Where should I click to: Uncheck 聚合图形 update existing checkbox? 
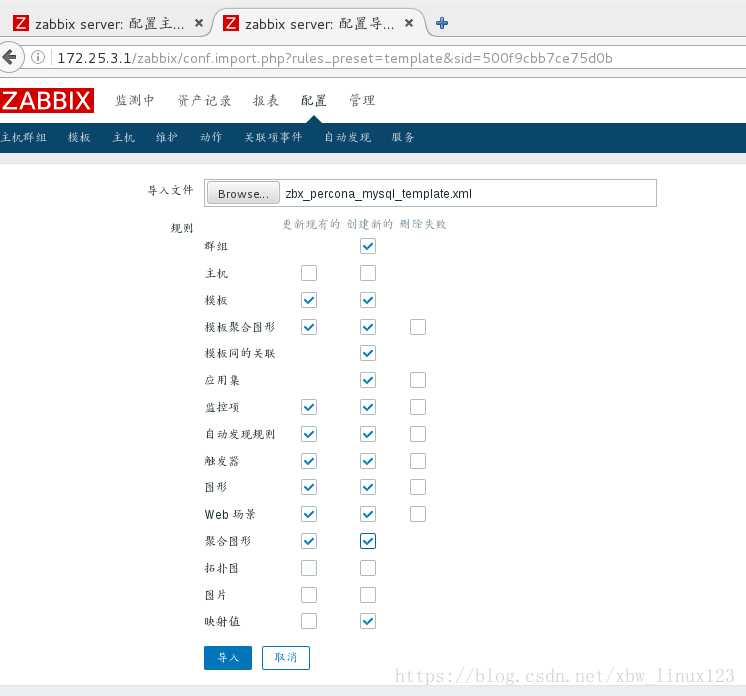click(x=309, y=541)
